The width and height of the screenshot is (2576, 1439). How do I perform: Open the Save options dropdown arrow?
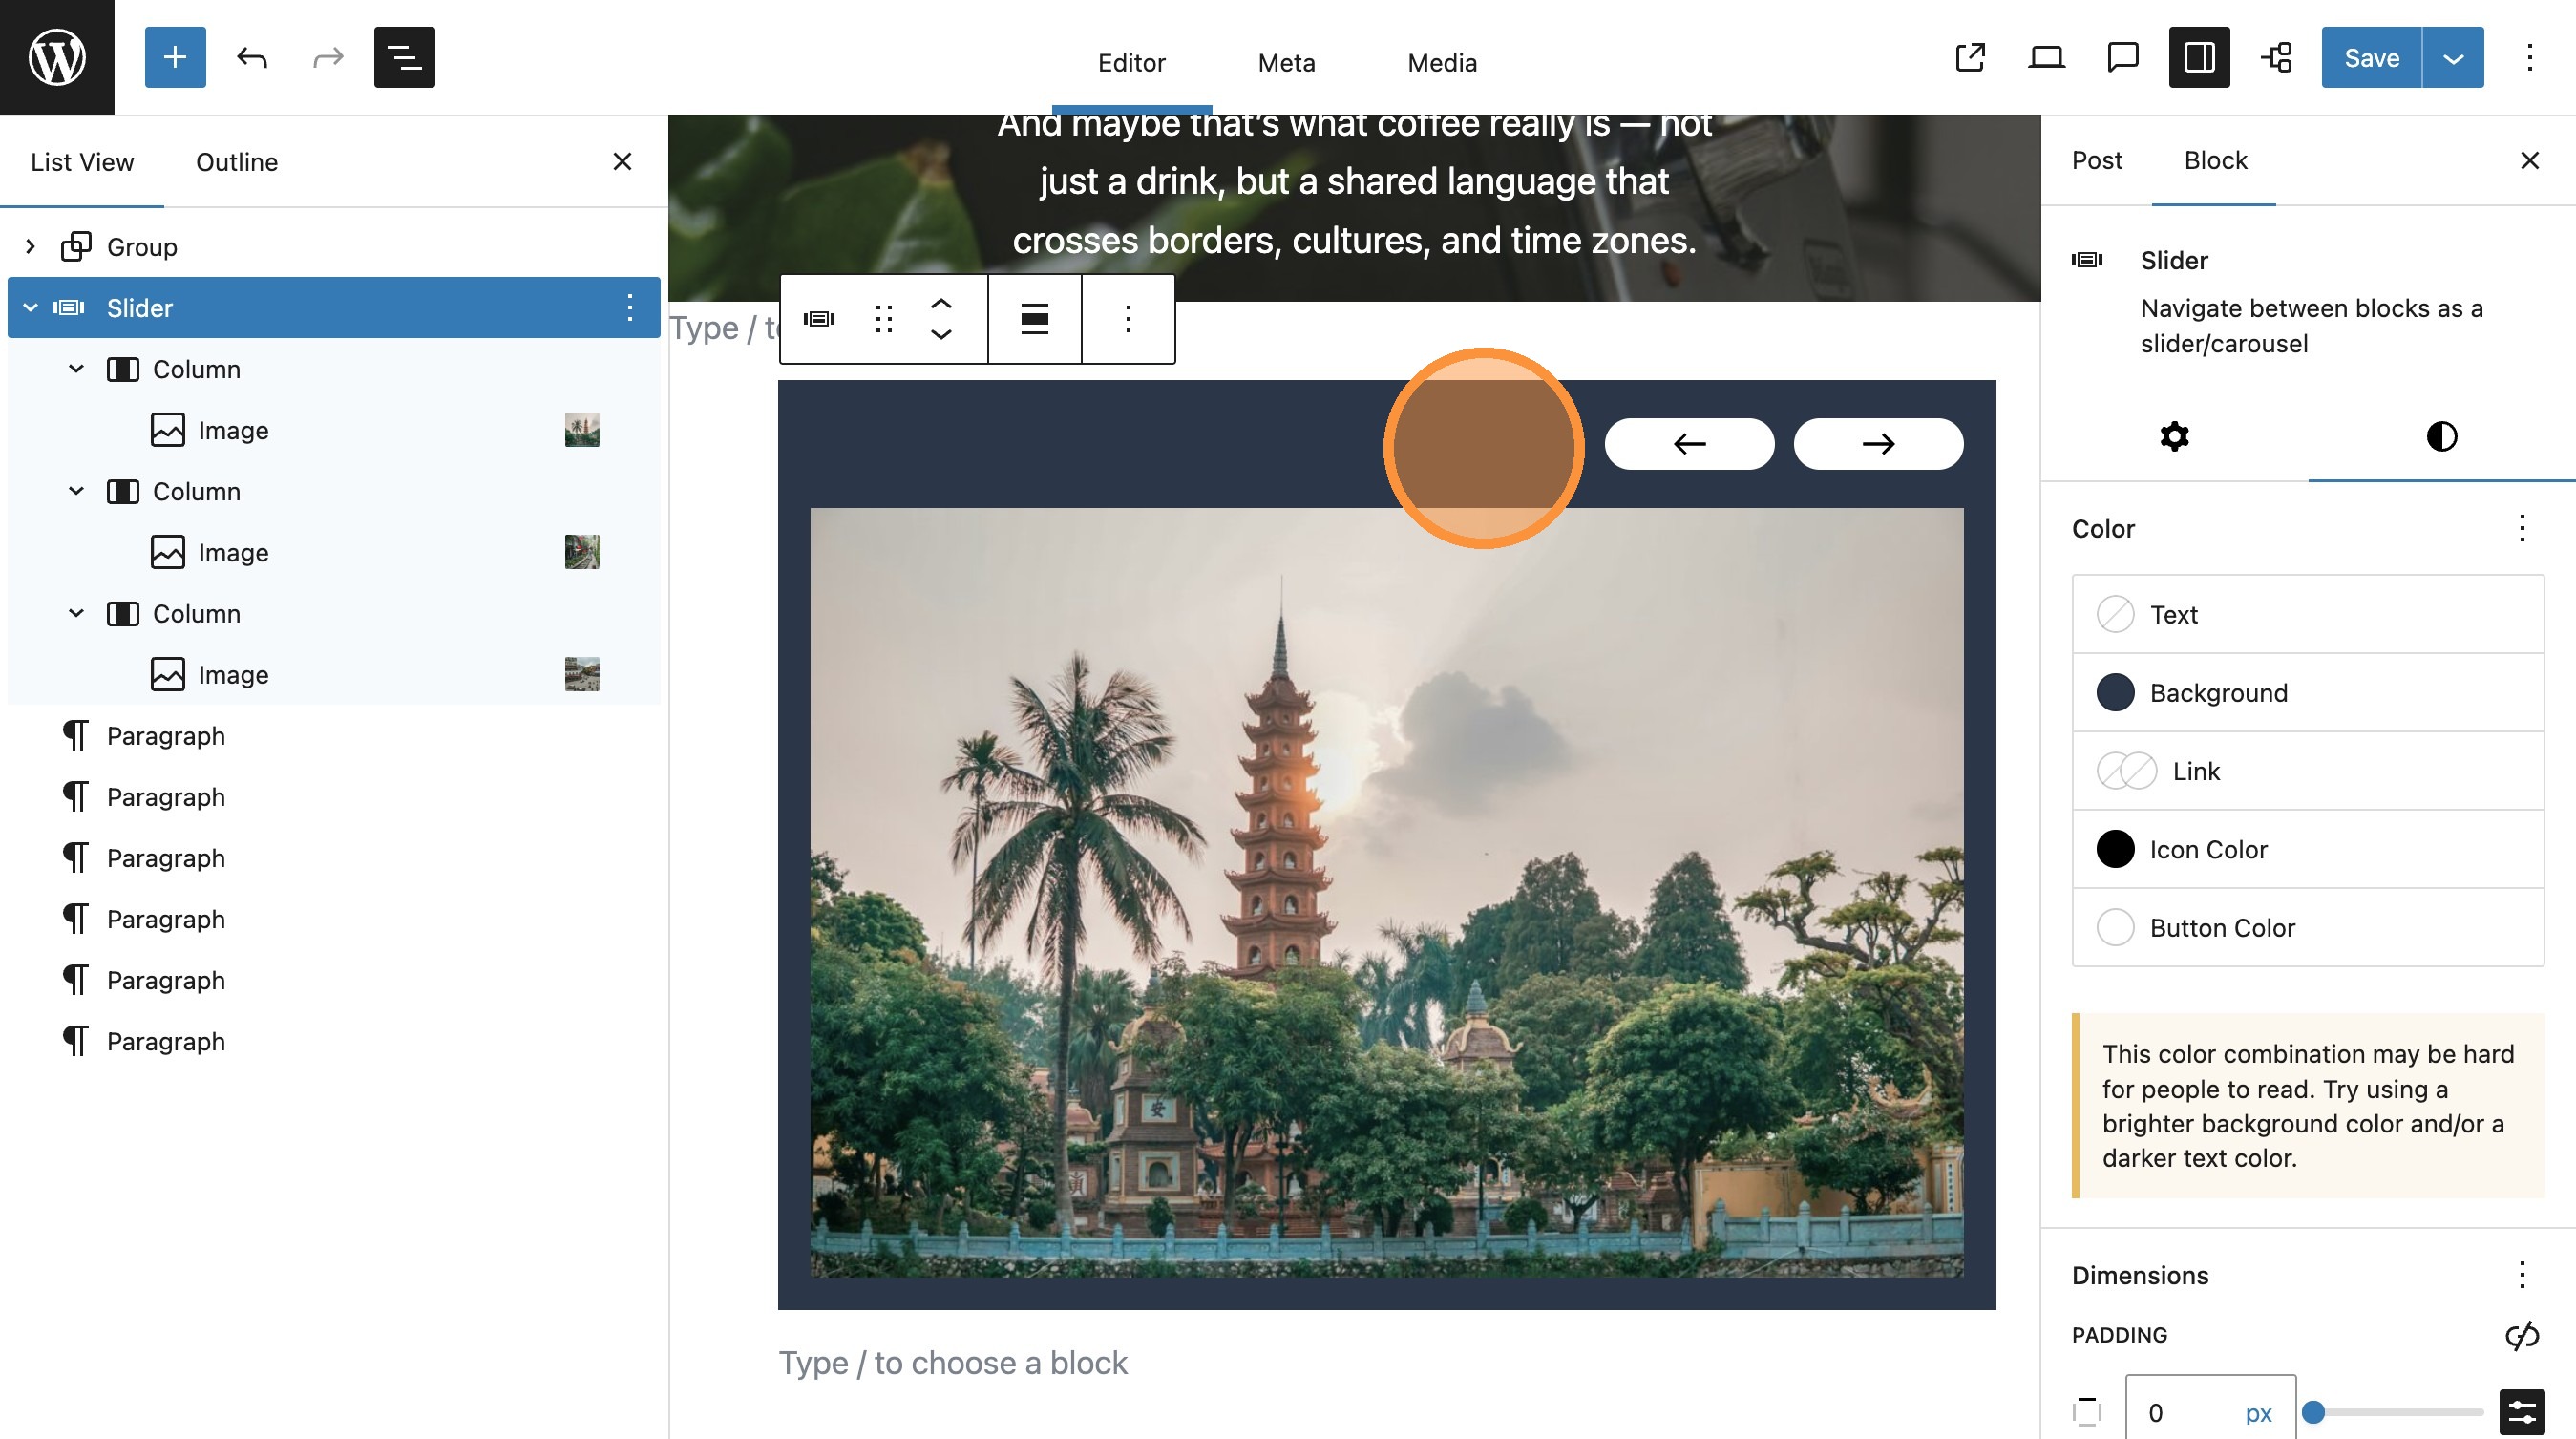[x=2452, y=57]
